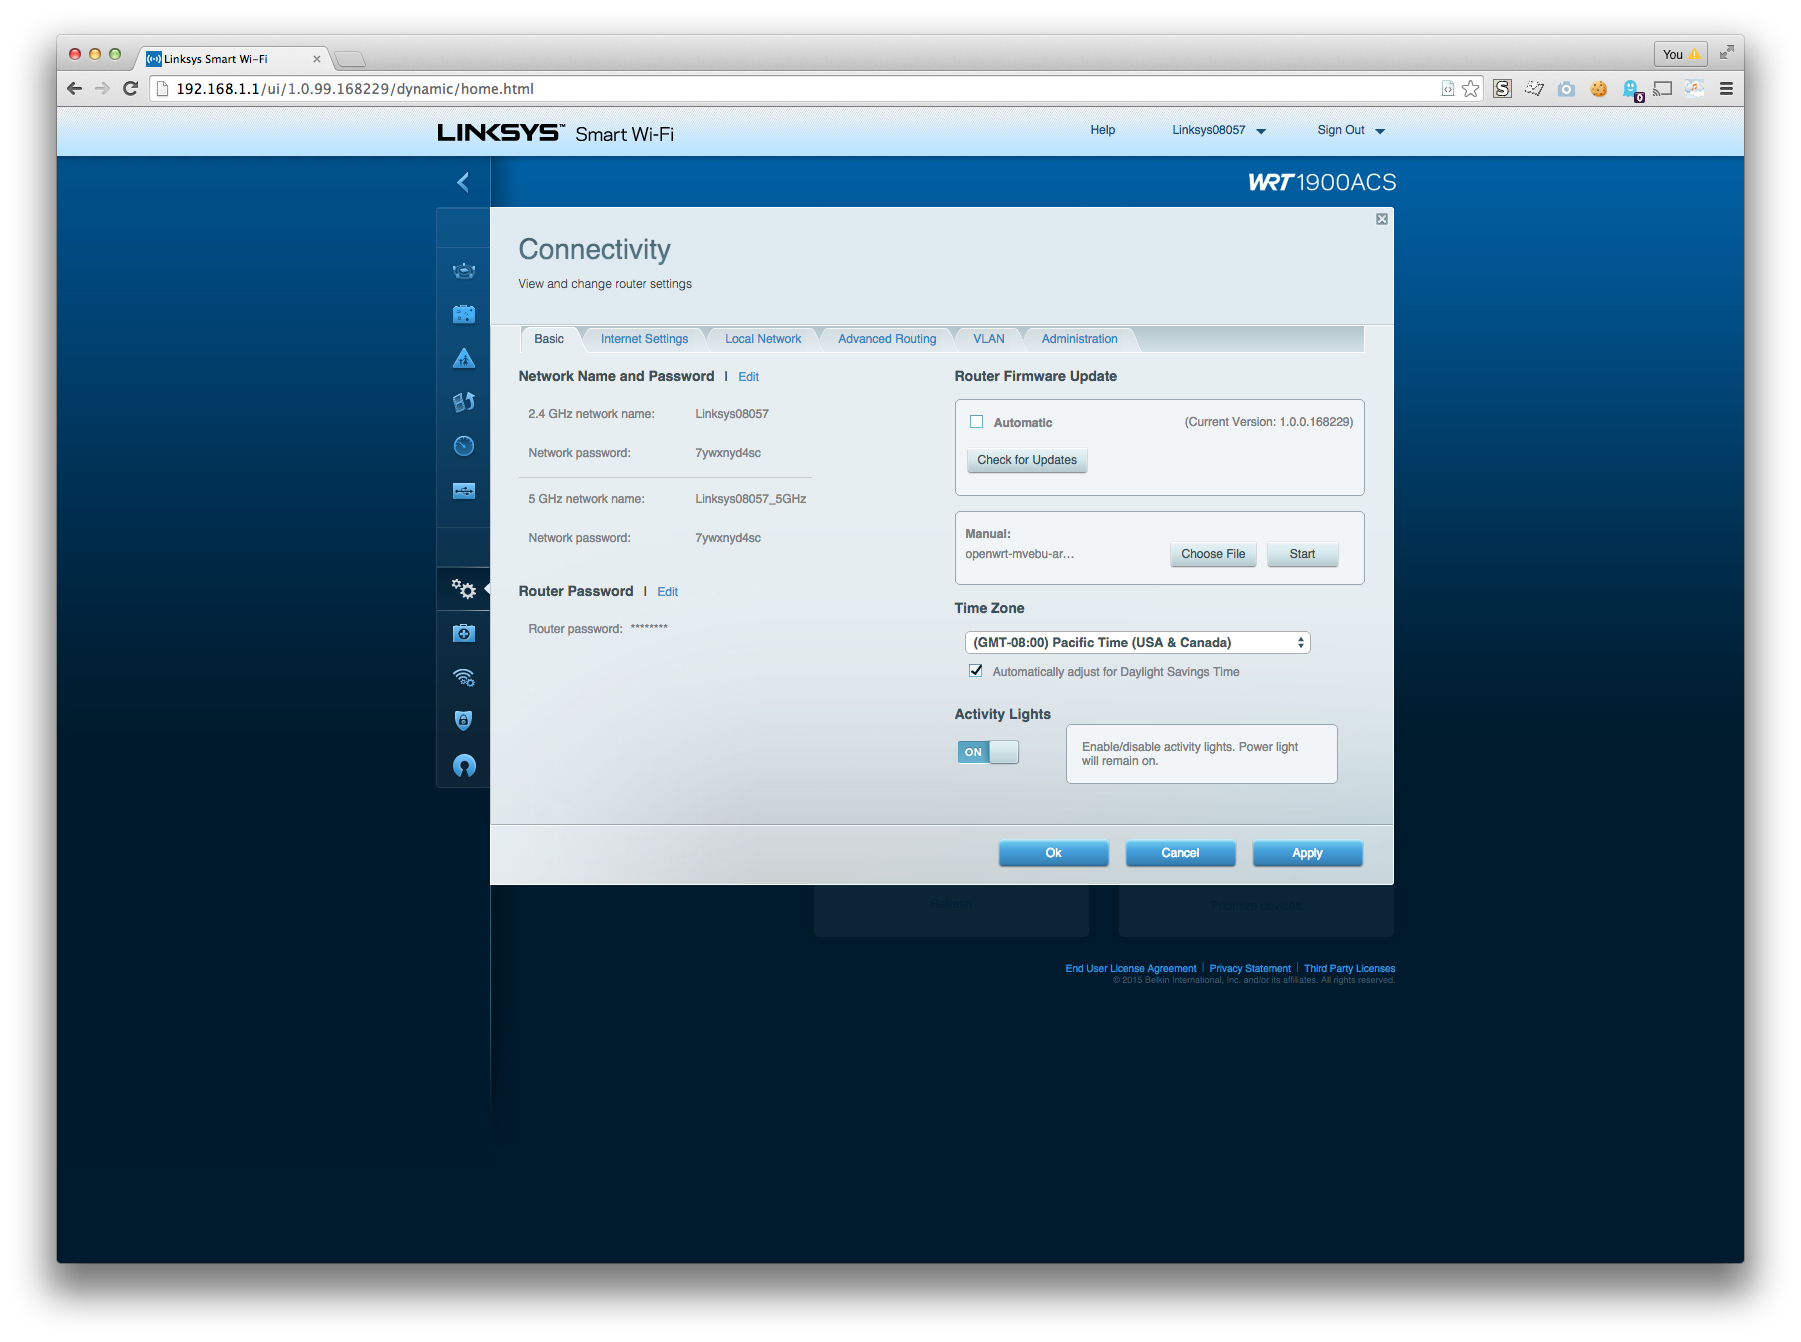Click the camera screenshot extension icon
This screenshot has height=1342, width=1801.
1567,89
